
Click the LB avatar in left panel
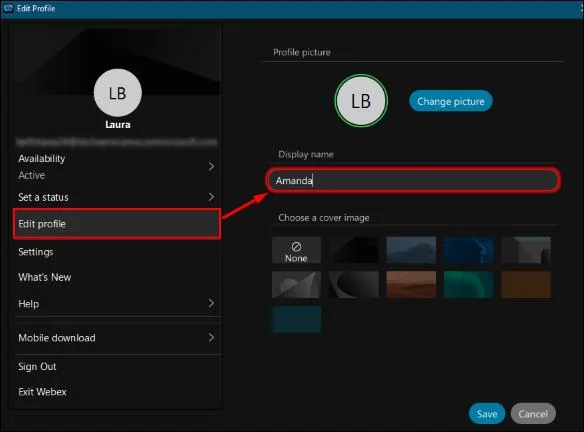click(118, 93)
